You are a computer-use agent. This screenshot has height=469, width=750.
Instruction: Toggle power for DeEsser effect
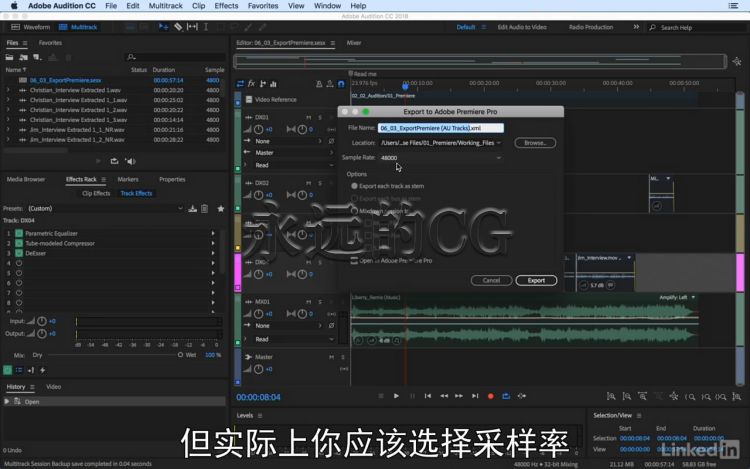pyautogui.click(x=19, y=253)
